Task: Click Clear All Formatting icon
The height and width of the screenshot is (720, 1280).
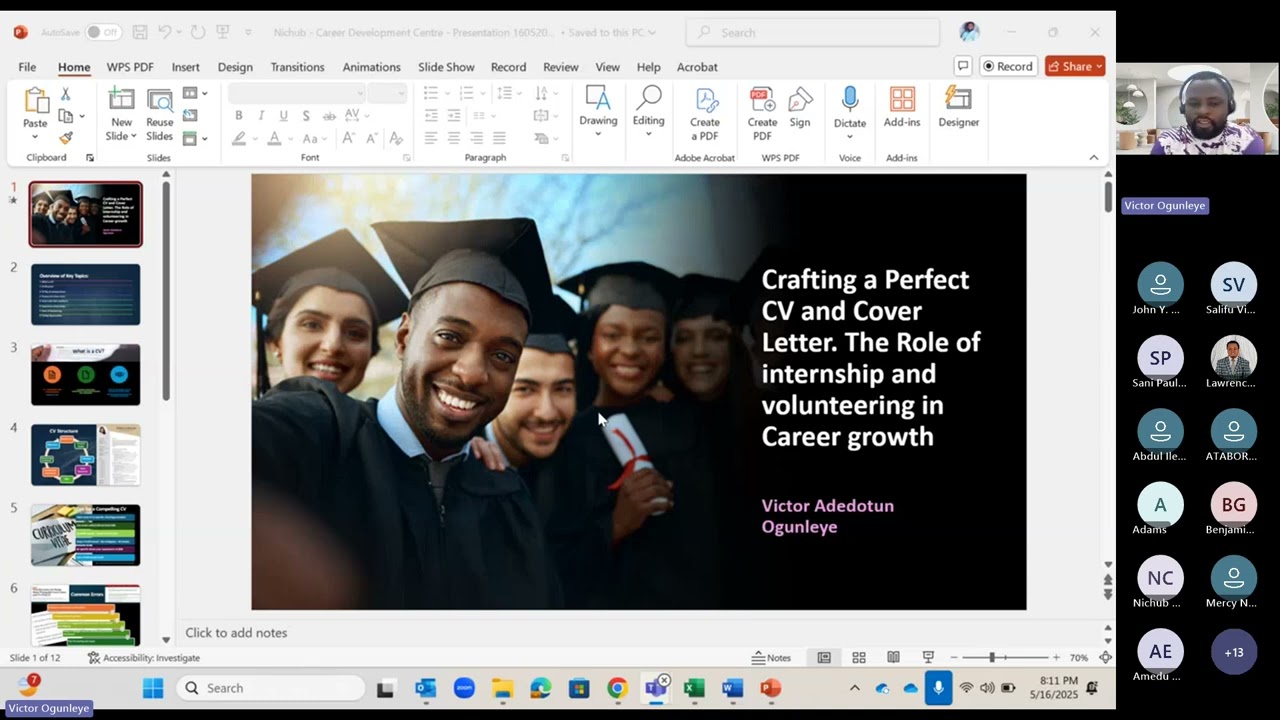Action: pos(396,139)
